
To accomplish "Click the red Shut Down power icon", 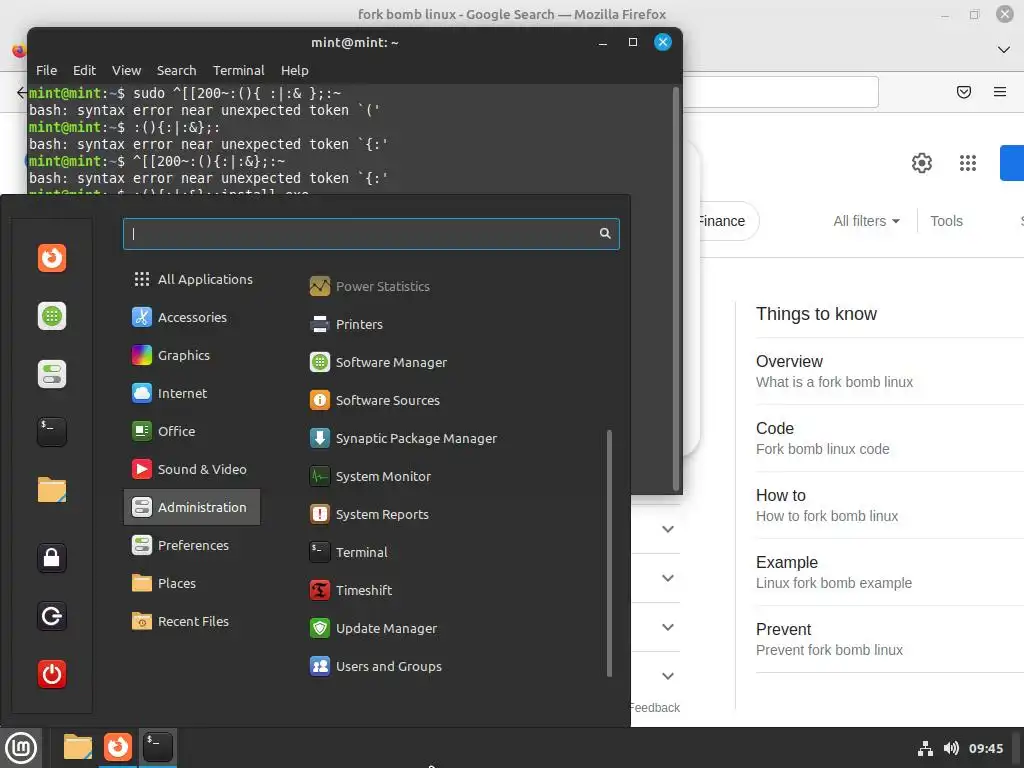I will [52, 674].
